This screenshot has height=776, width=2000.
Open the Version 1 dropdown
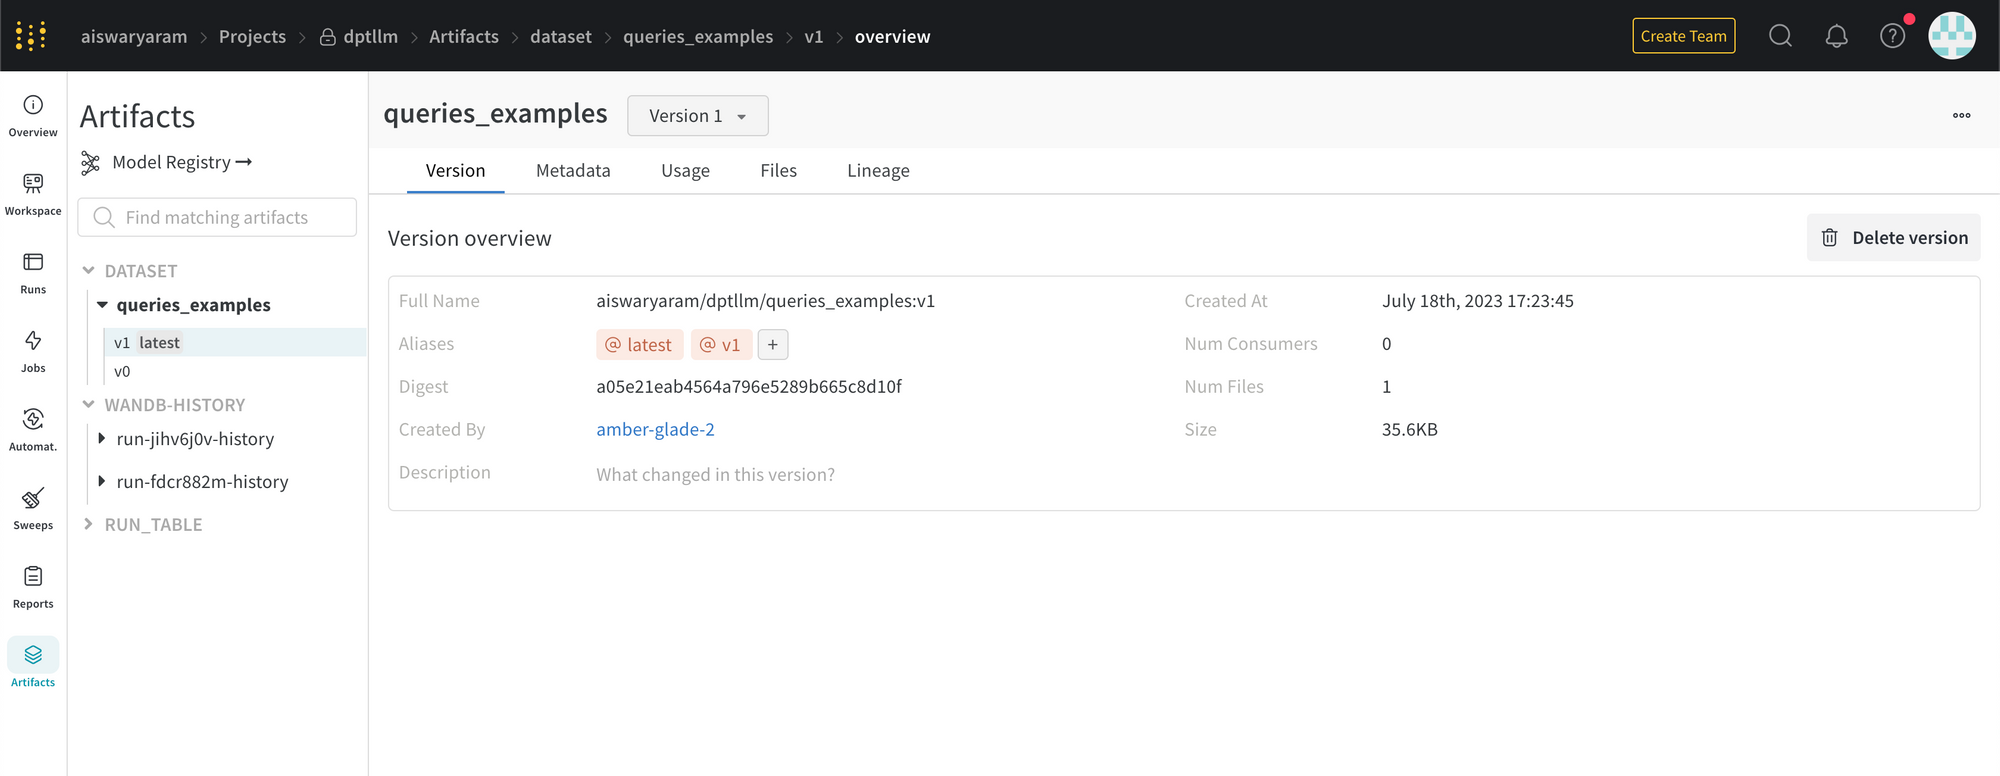pyautogui.click(x=698, y=116)
